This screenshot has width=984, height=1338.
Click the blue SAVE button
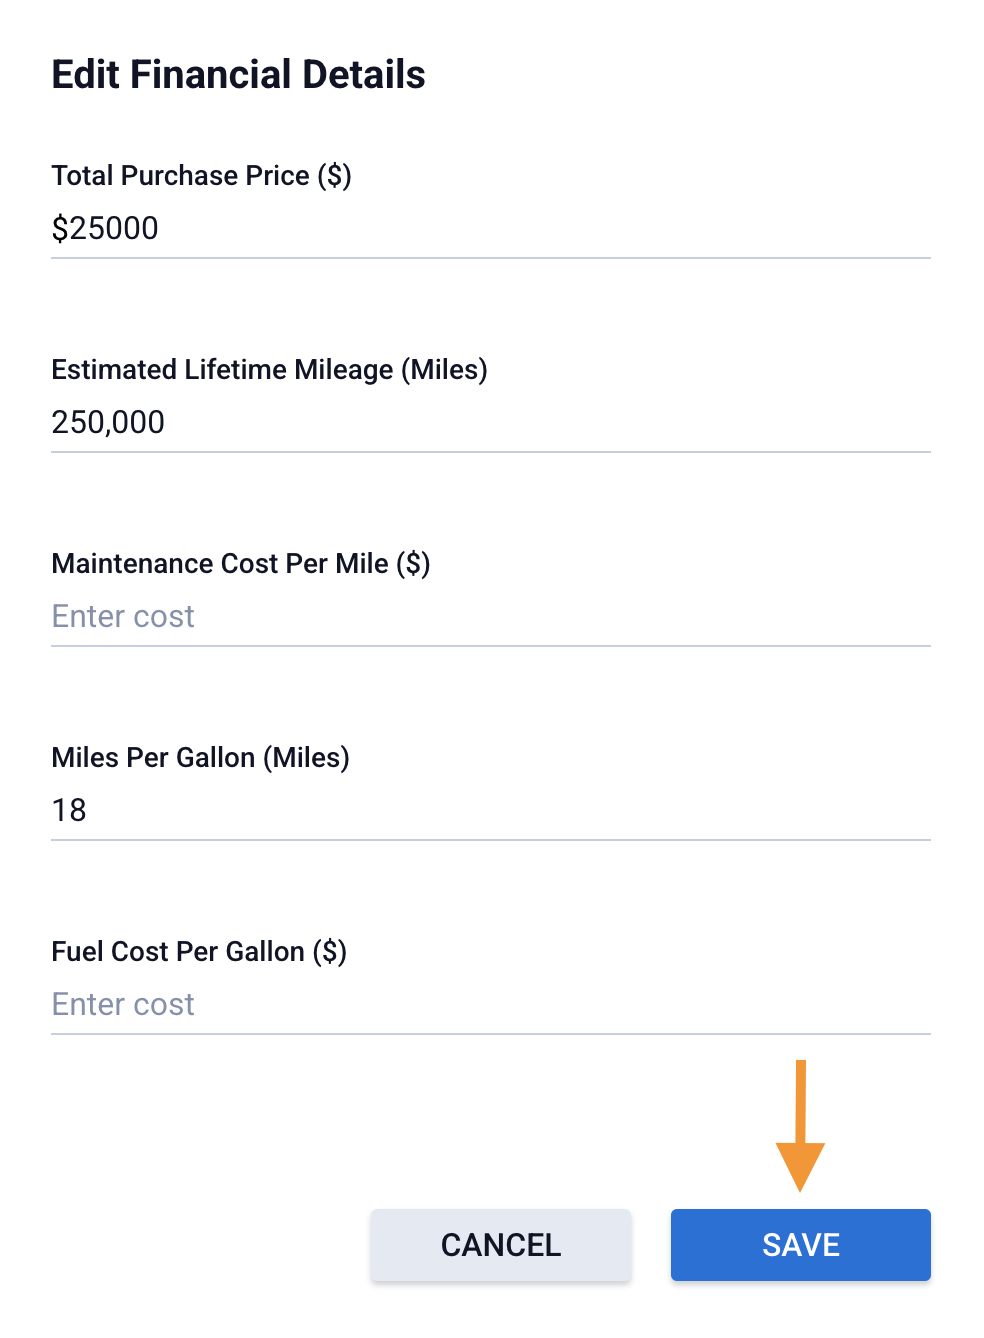(x=800, y=1245)
